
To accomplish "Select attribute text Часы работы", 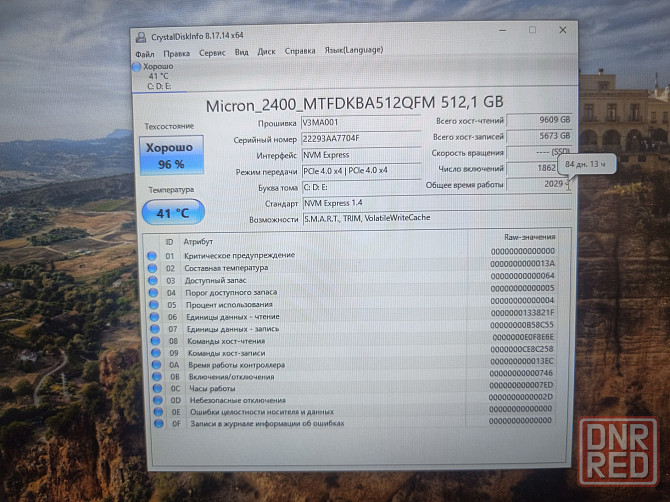I will (x=212, y=388).
